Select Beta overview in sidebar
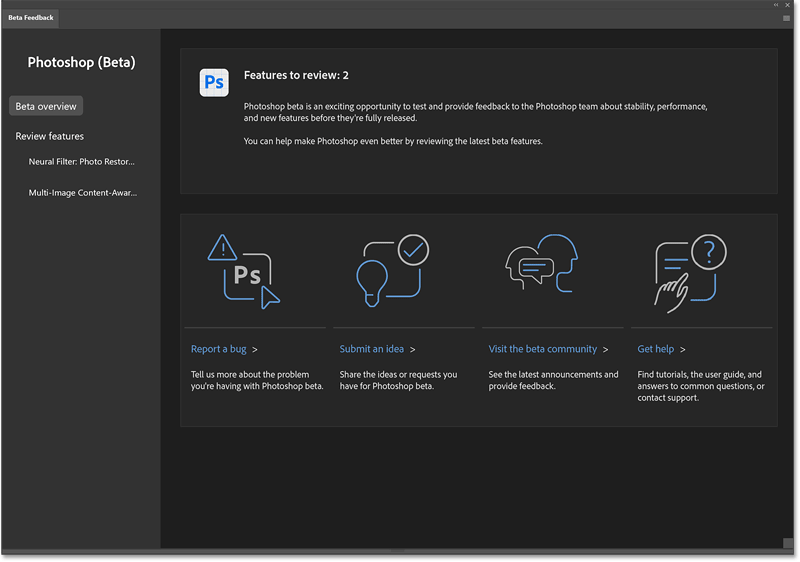 tap(46, 106)
